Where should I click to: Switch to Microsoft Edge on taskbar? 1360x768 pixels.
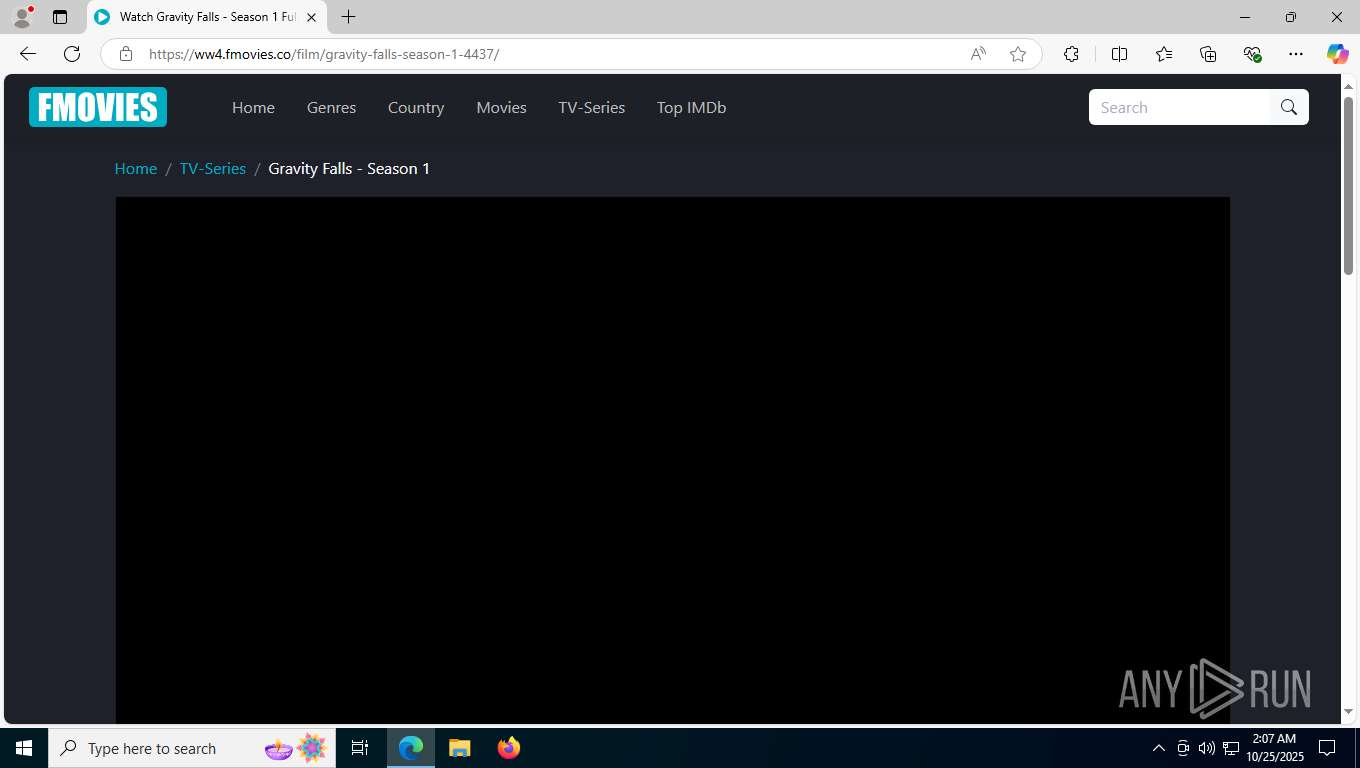[411, 748]
